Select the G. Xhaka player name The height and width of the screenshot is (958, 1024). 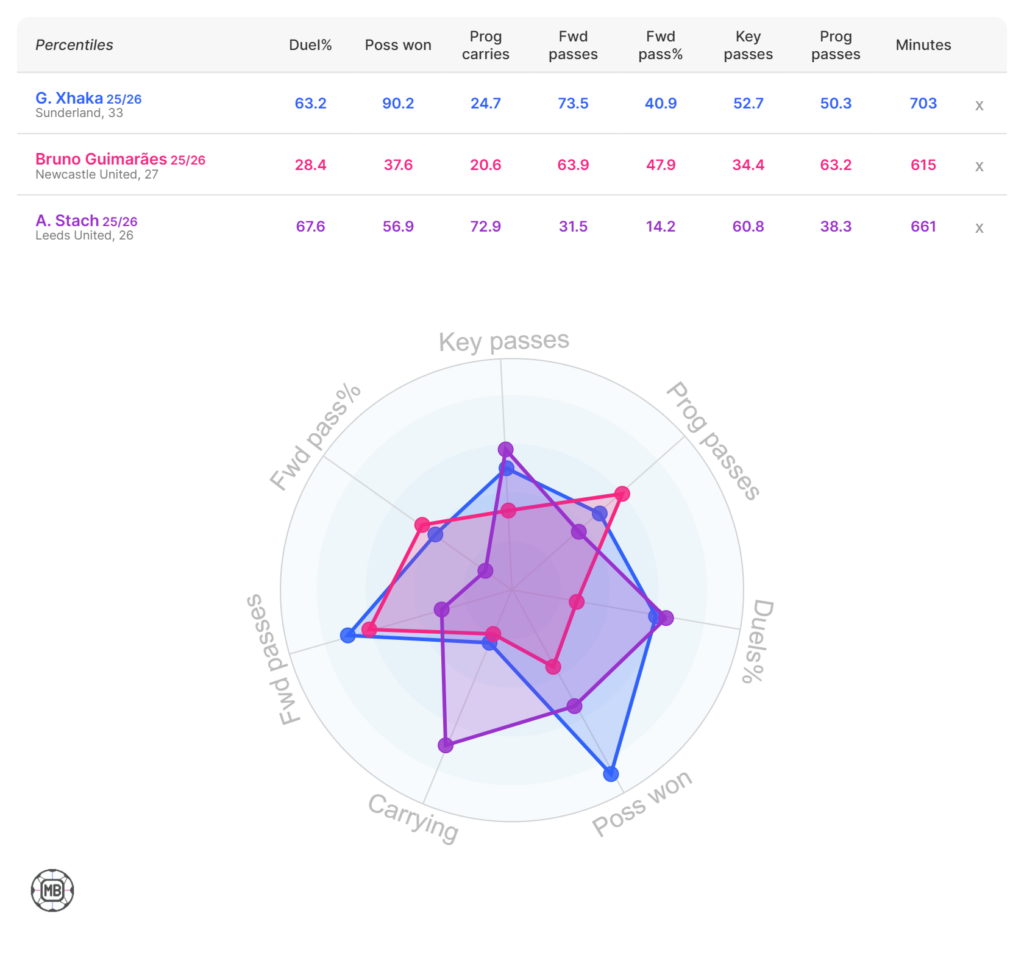(69, 98)
